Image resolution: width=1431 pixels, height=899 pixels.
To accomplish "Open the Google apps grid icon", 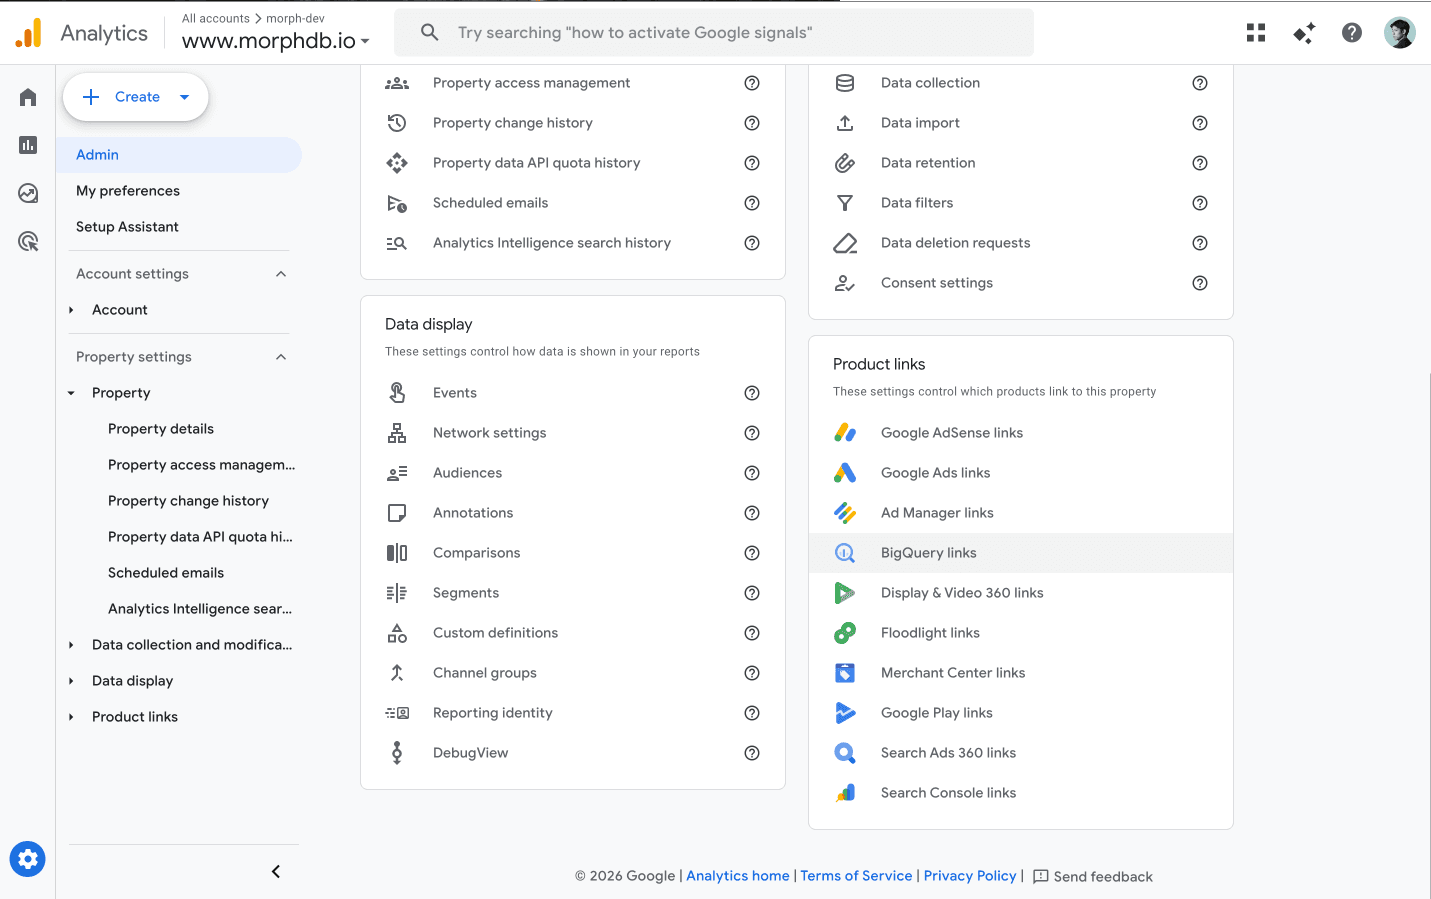I will [x=1256, y=33].
